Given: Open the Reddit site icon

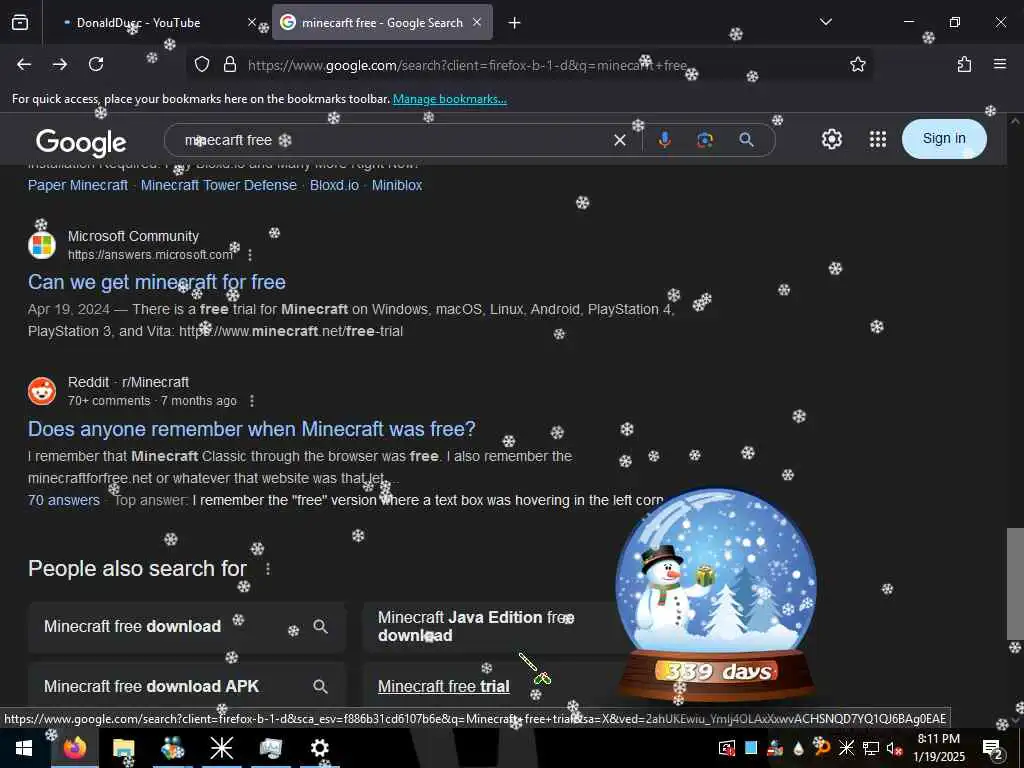Looking at the screenshot, I should pyautogui.click(x=42, y=391).
